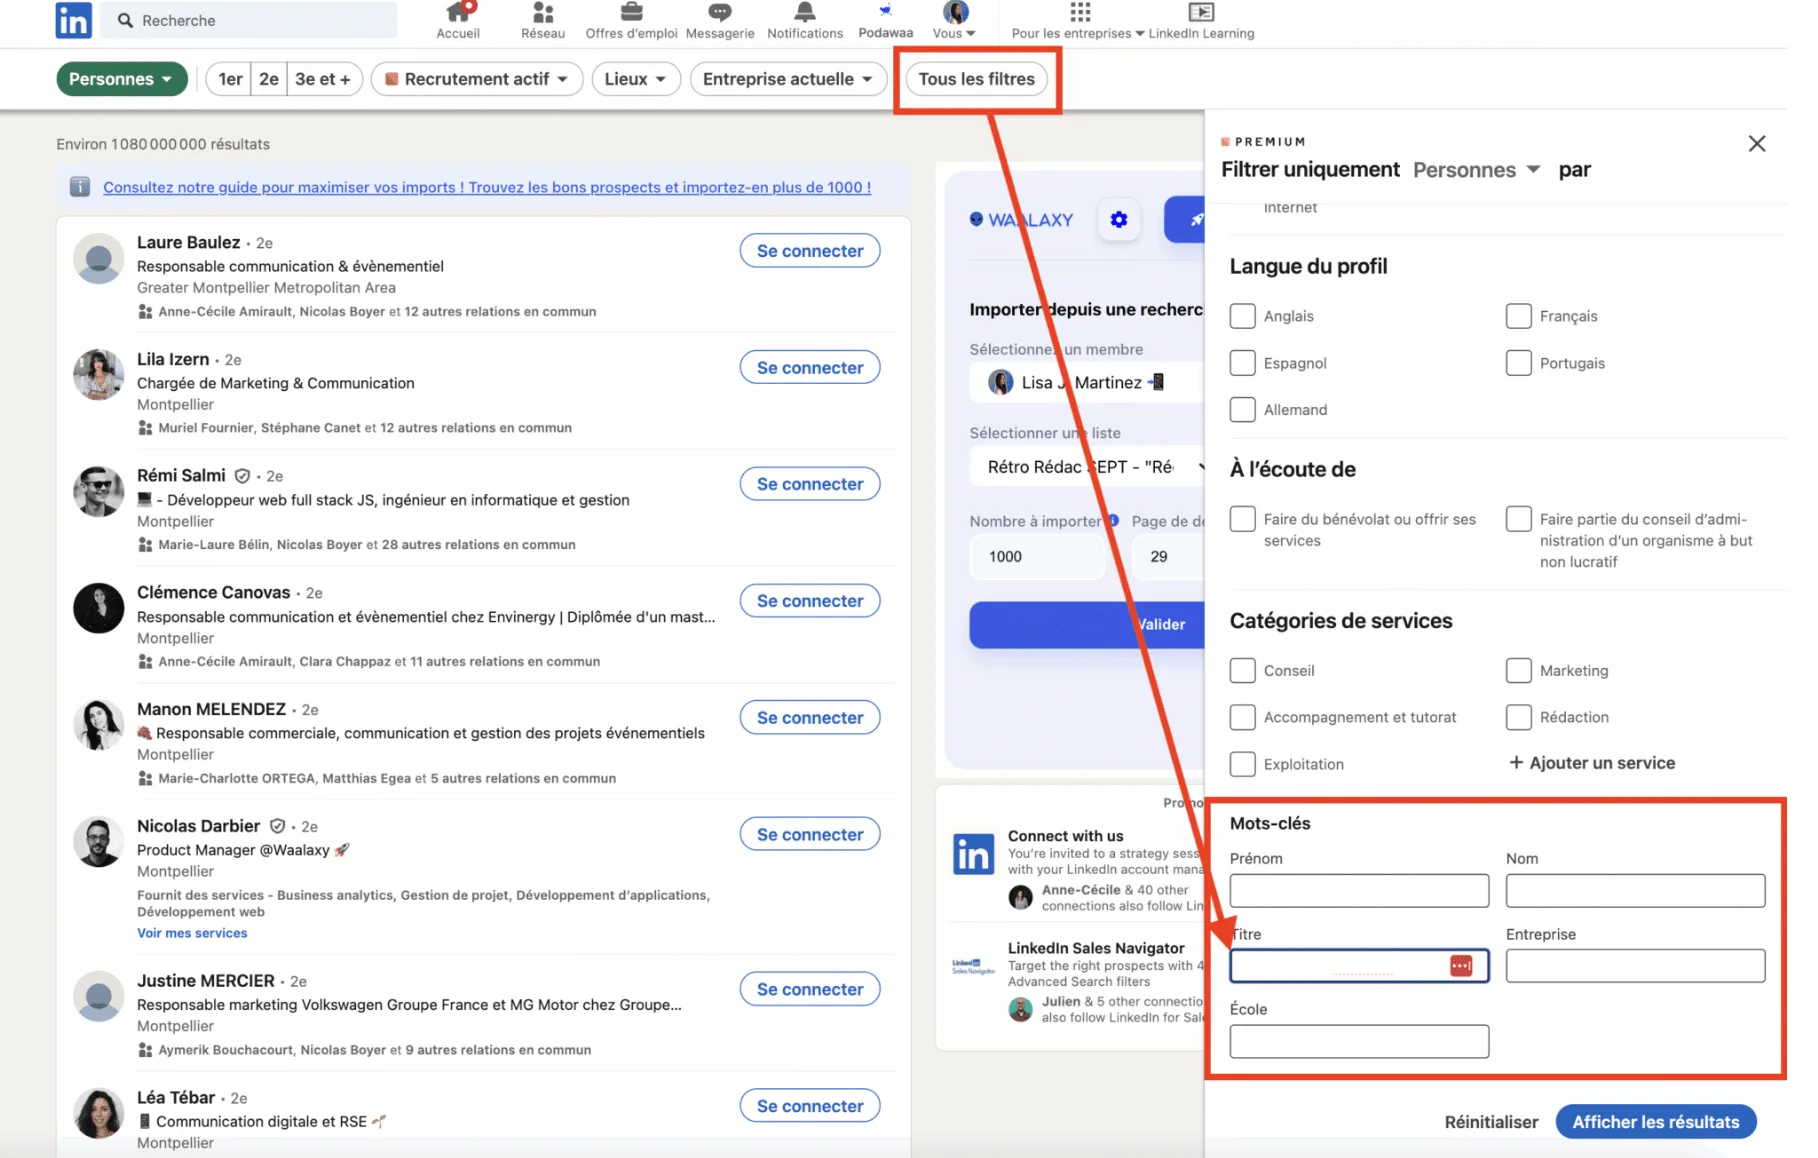This screenshot has height=1158, width=1818.
Task: Click Ajouter un service
Action: [1592, 763]
